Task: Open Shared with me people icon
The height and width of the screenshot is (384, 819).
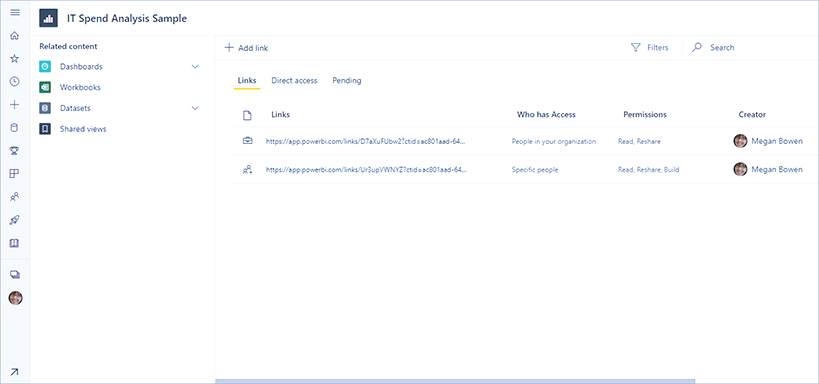Action: pyautogui.click(x=15, y=197)
